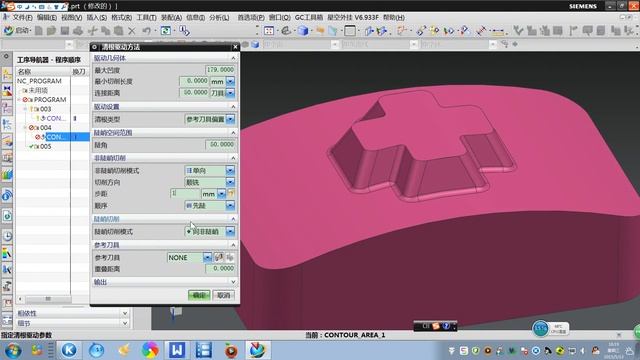Open the 陡峭切削模式 dropdown
Screen dimensions: 640x360
[230, 231]
